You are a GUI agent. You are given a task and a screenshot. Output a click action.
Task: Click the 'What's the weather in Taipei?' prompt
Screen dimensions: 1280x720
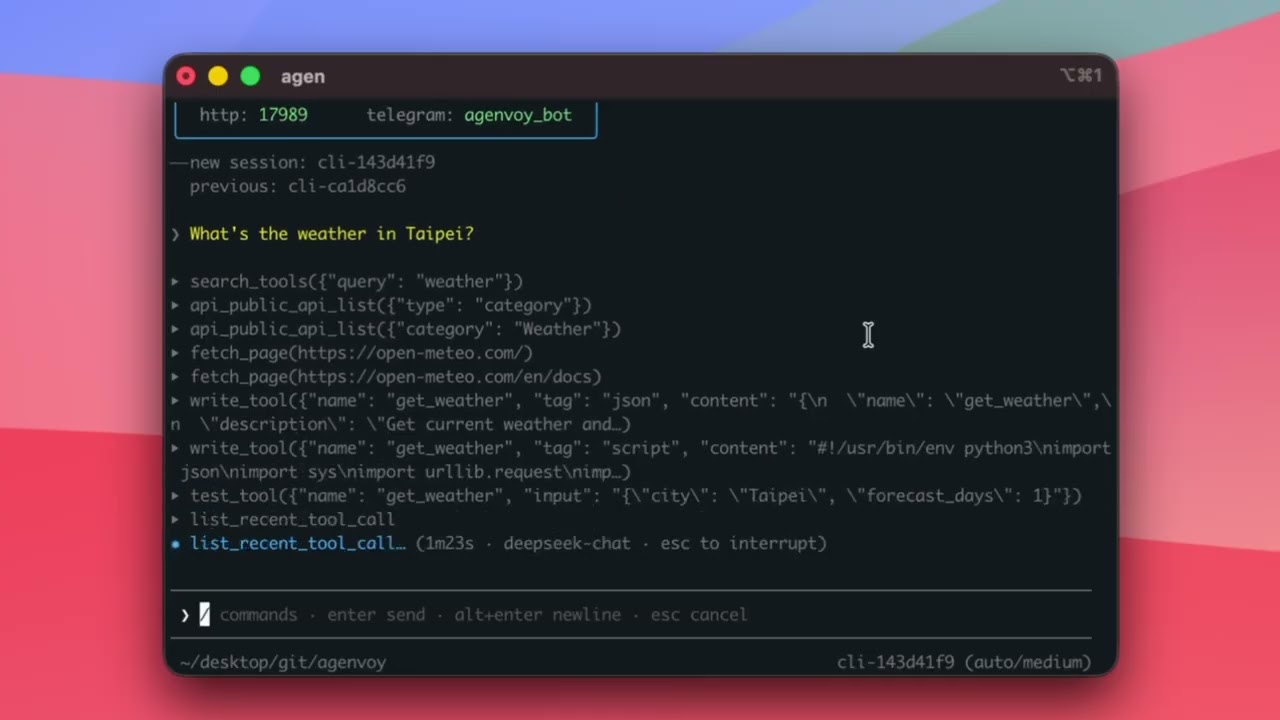click(331, 234)
